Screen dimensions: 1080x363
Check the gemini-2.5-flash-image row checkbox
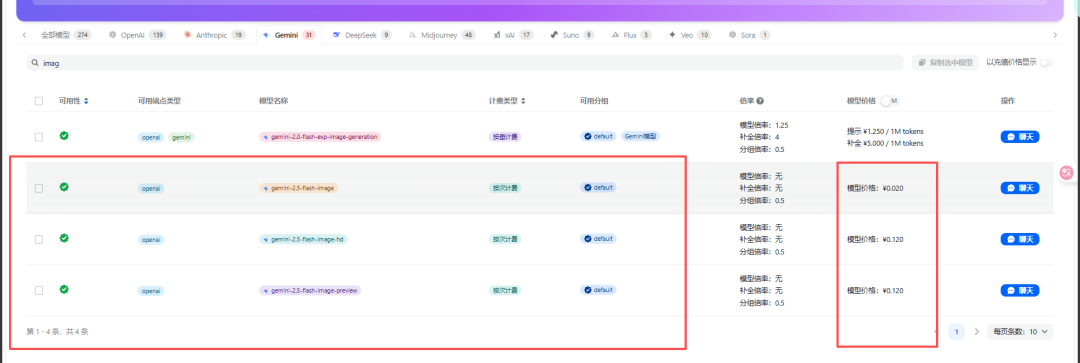tap(39, 188)
